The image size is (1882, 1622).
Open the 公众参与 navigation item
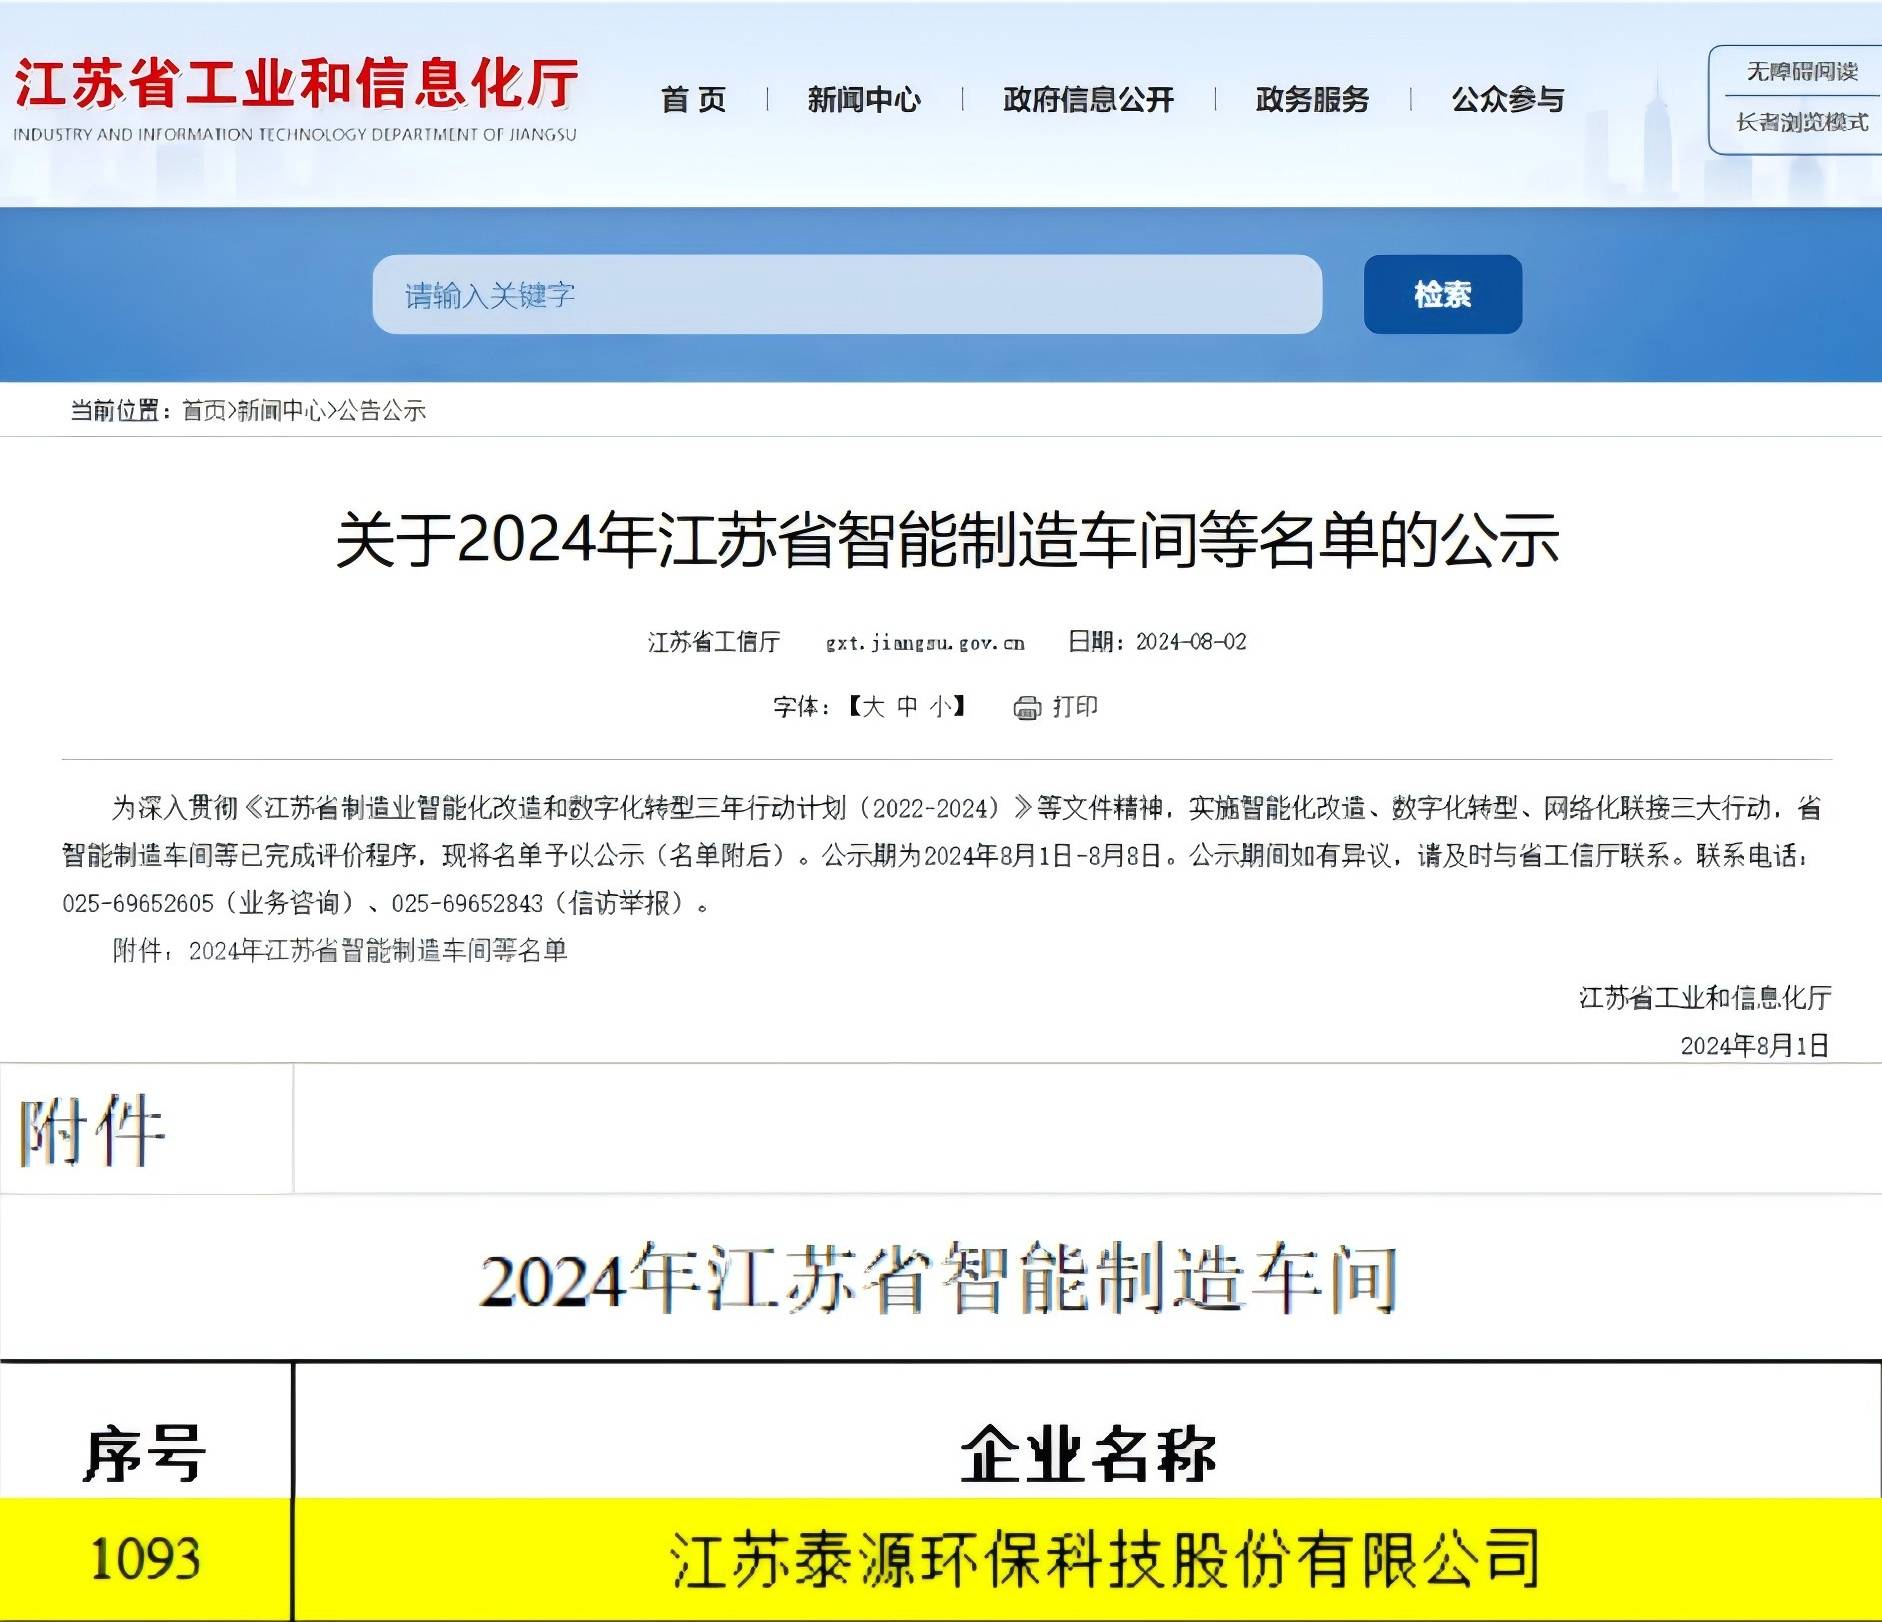[x=1507, y=100]
